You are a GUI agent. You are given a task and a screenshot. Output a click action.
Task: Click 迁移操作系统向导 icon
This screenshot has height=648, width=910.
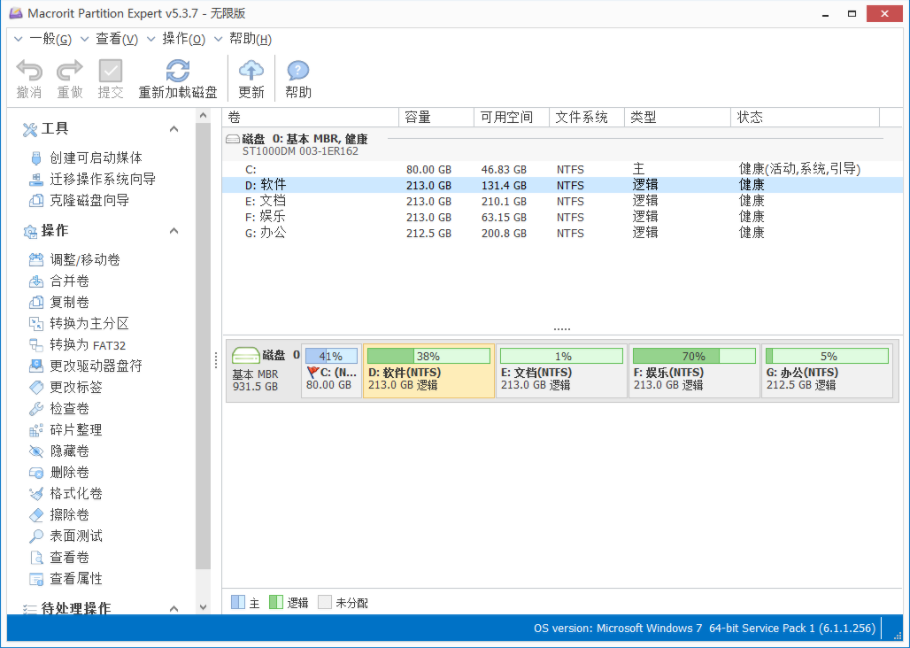(36, 179)
